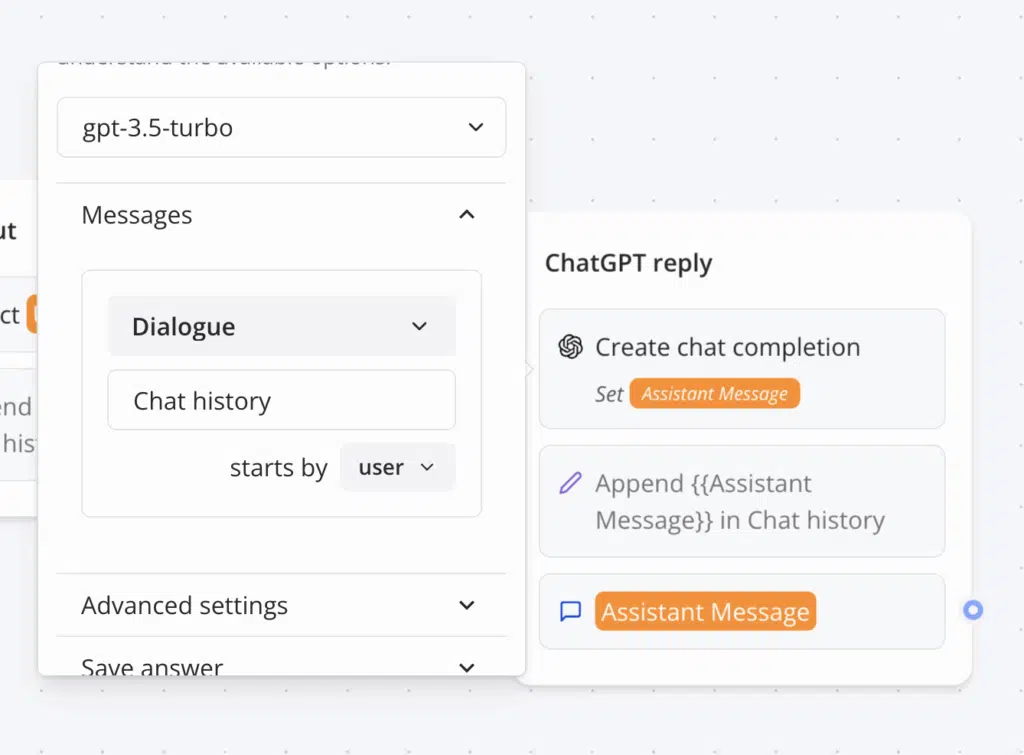The width and height of the screenshot is (1024, 755).
Task: Select the Append Assistant Message block
Action: click(742, 502)
